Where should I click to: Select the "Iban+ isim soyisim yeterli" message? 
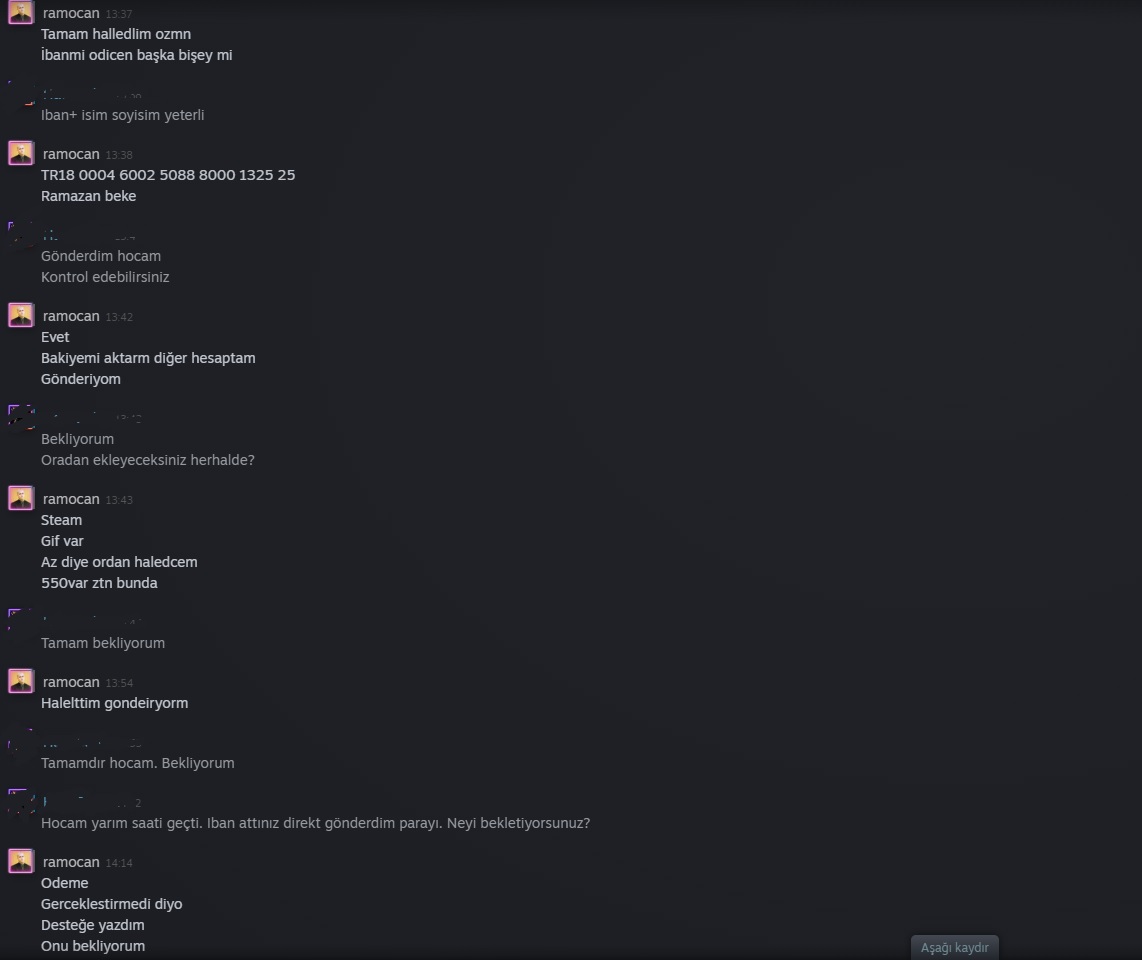[122, 115]
